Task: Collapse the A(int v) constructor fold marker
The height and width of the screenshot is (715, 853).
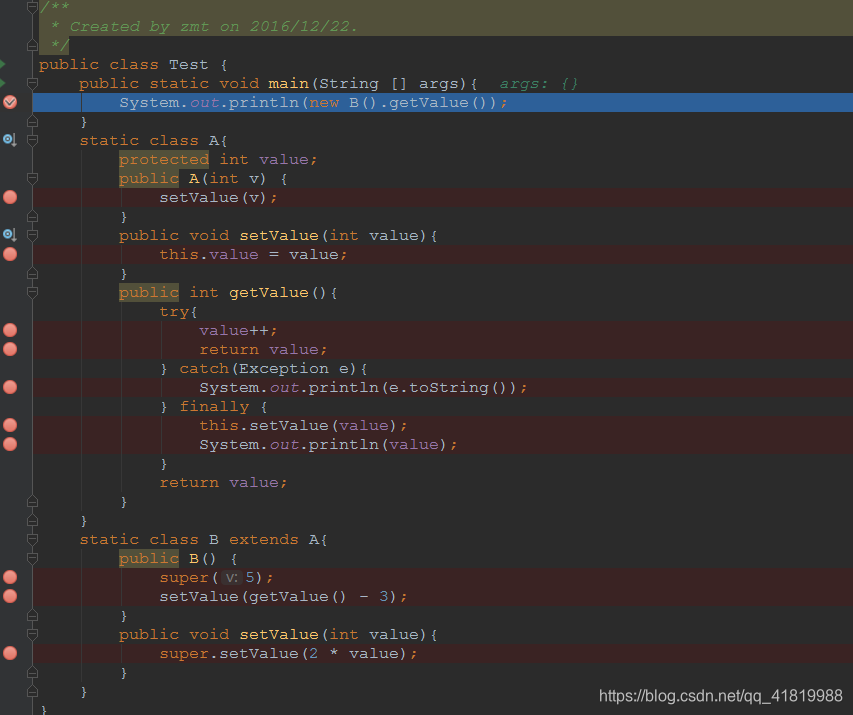Action: (x=32, y=178)
